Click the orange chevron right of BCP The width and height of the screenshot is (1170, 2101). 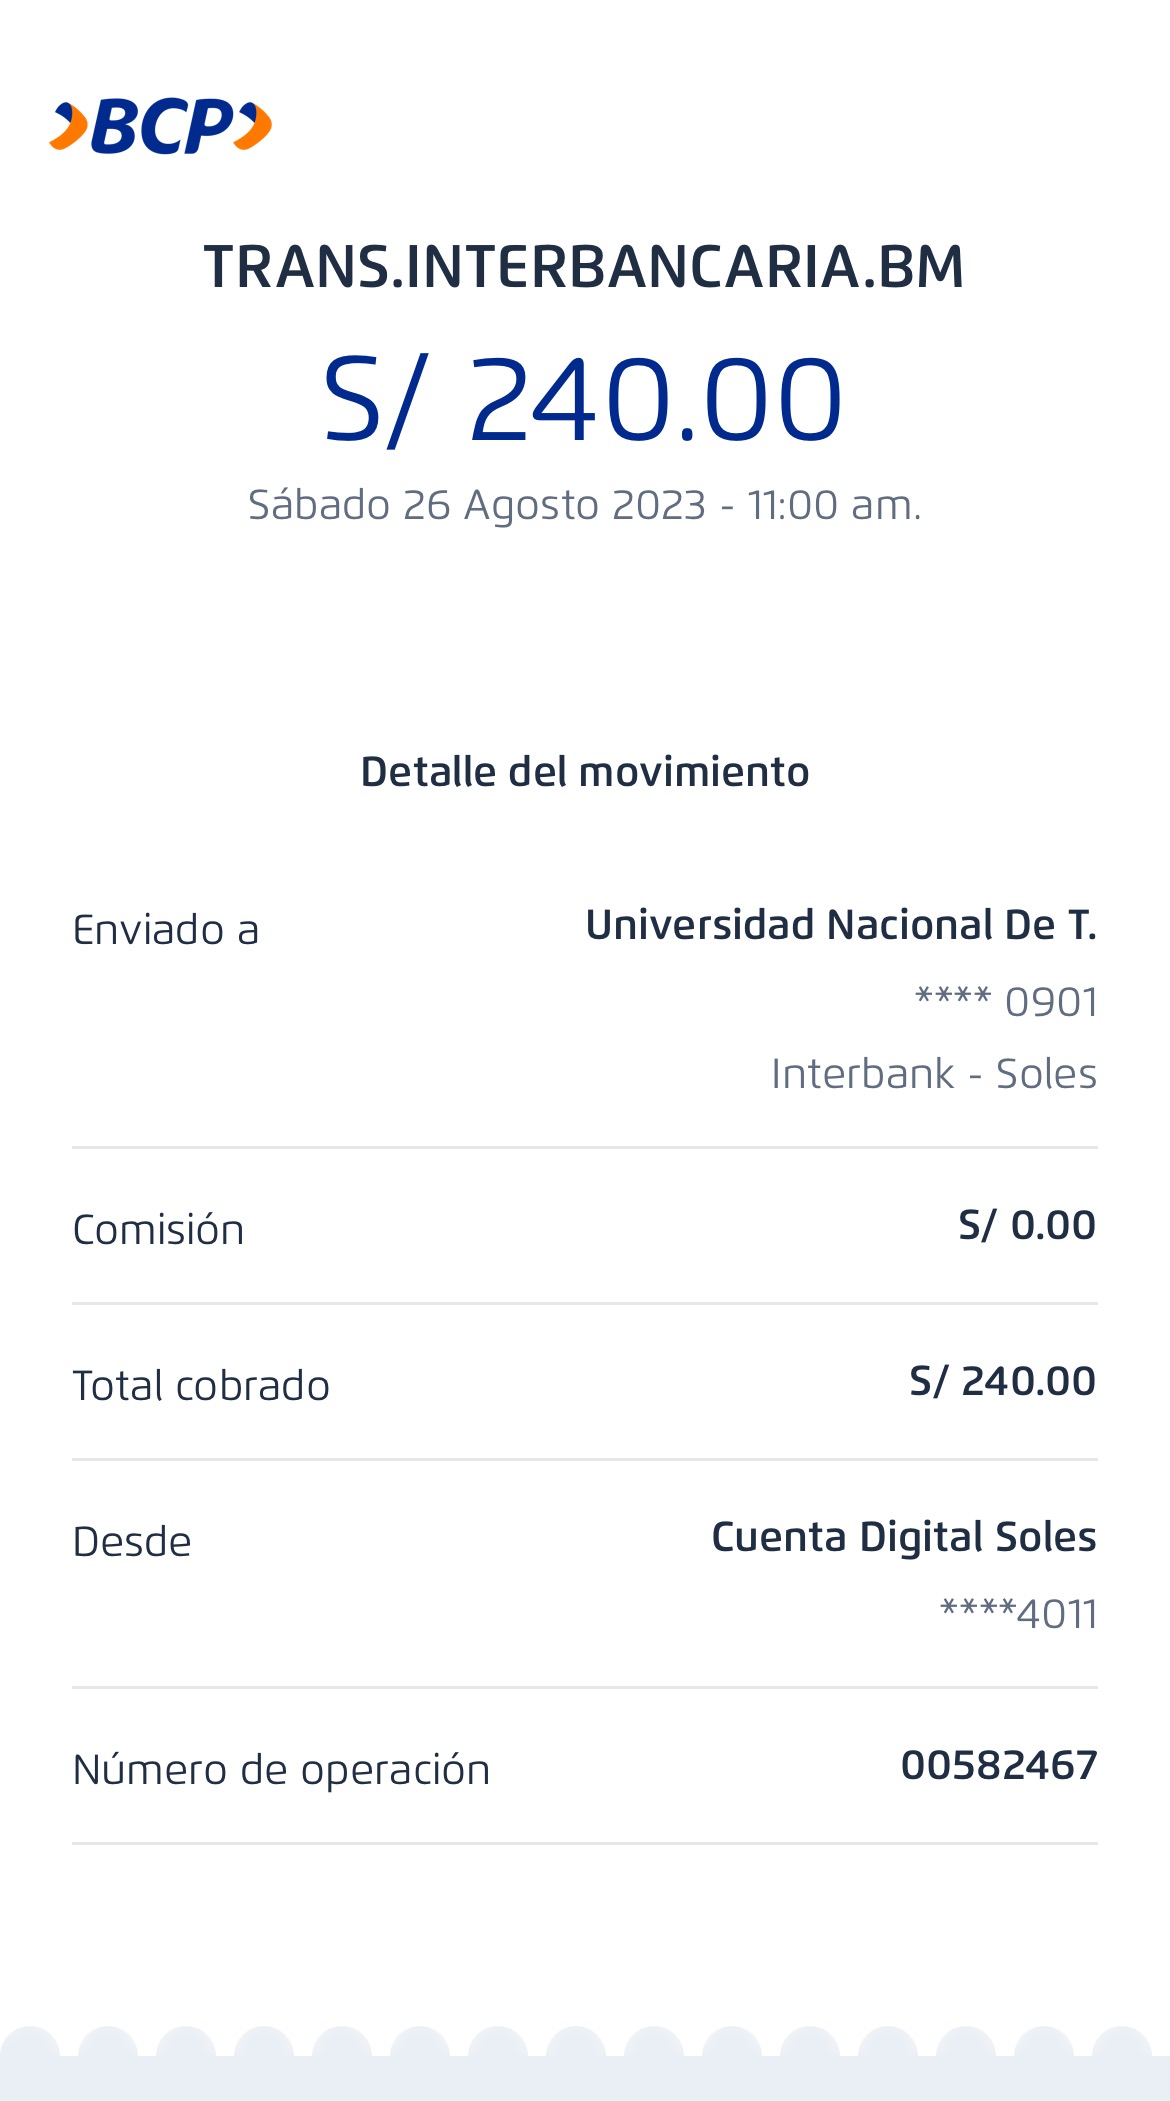(x=254, y=127)
